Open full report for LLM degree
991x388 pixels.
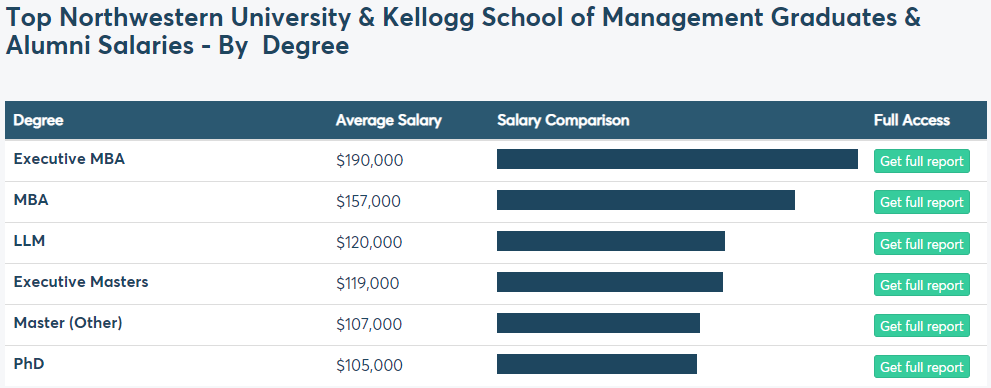click(x=921, y=244)
